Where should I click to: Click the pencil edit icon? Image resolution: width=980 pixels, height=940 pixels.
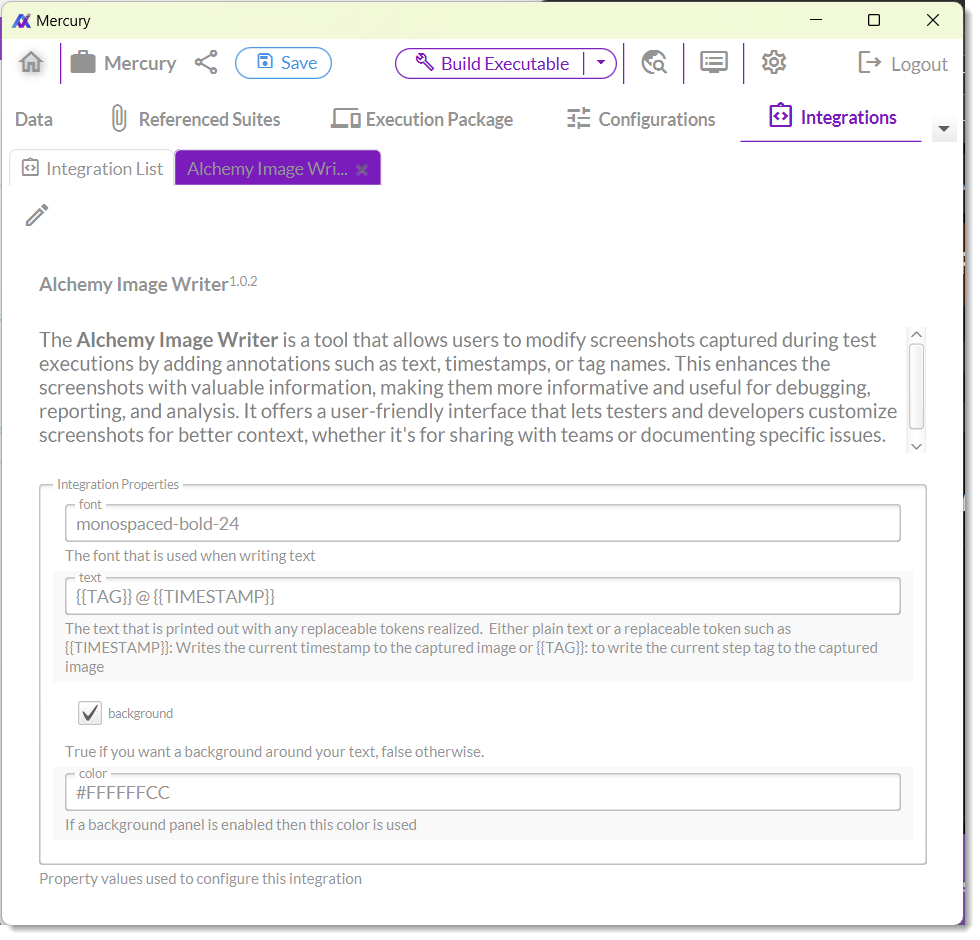tap(37, 215)
